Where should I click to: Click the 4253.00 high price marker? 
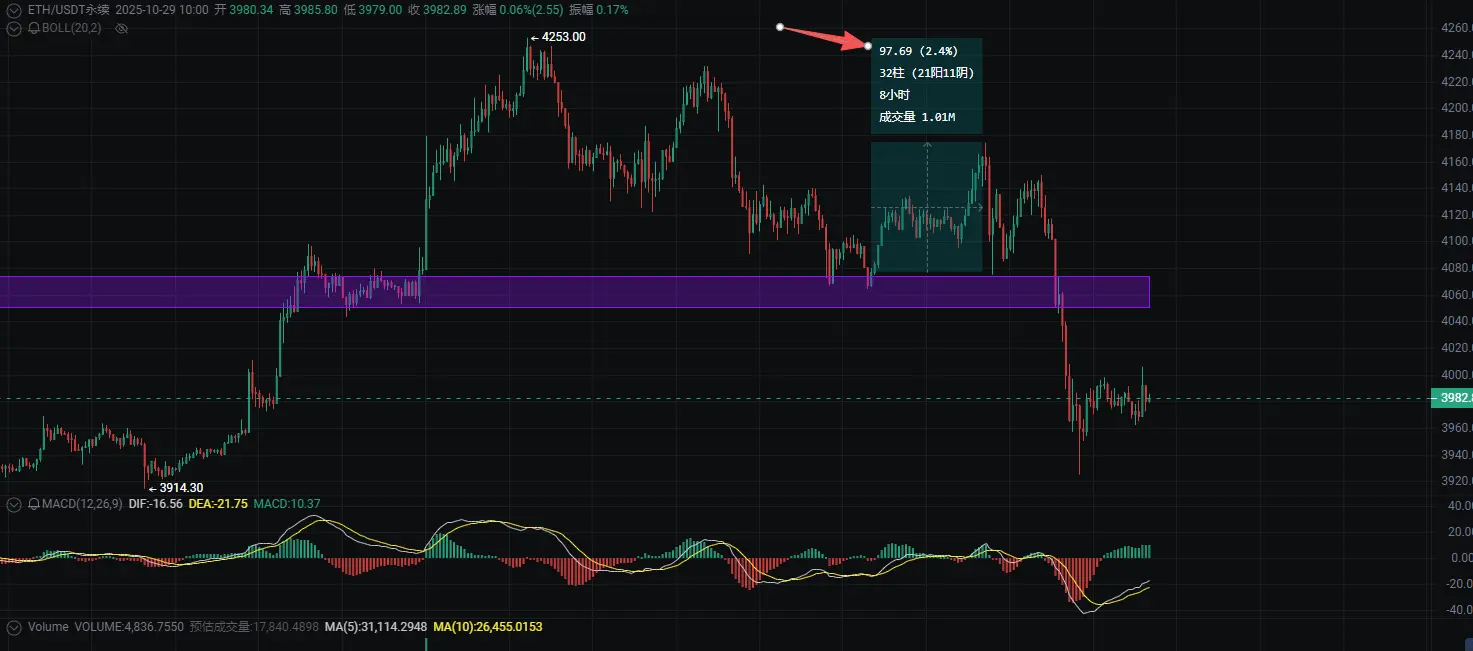[558, 37]
